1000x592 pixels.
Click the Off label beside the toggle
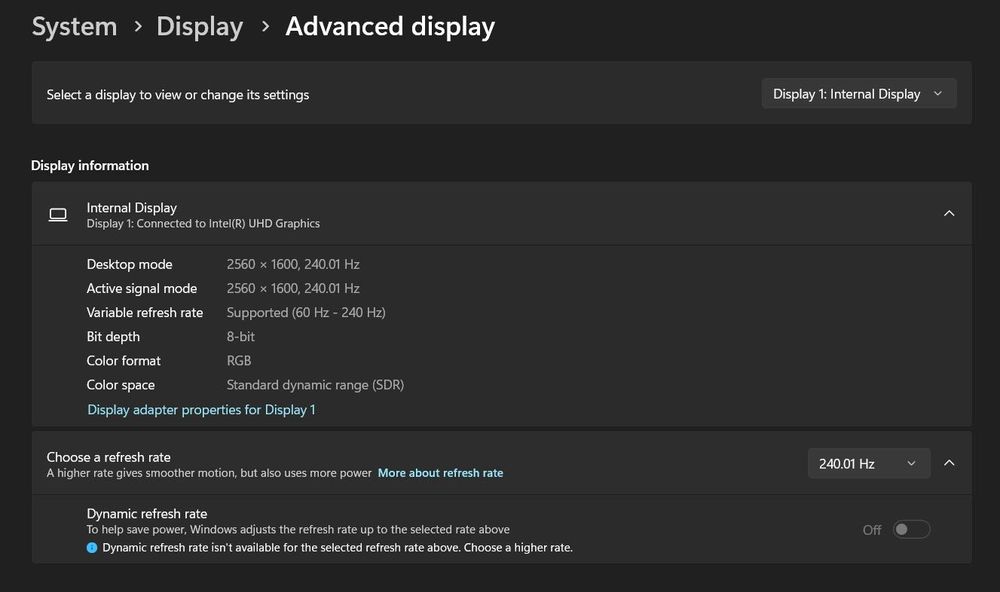pyautogui.click(x=872, y=530)
